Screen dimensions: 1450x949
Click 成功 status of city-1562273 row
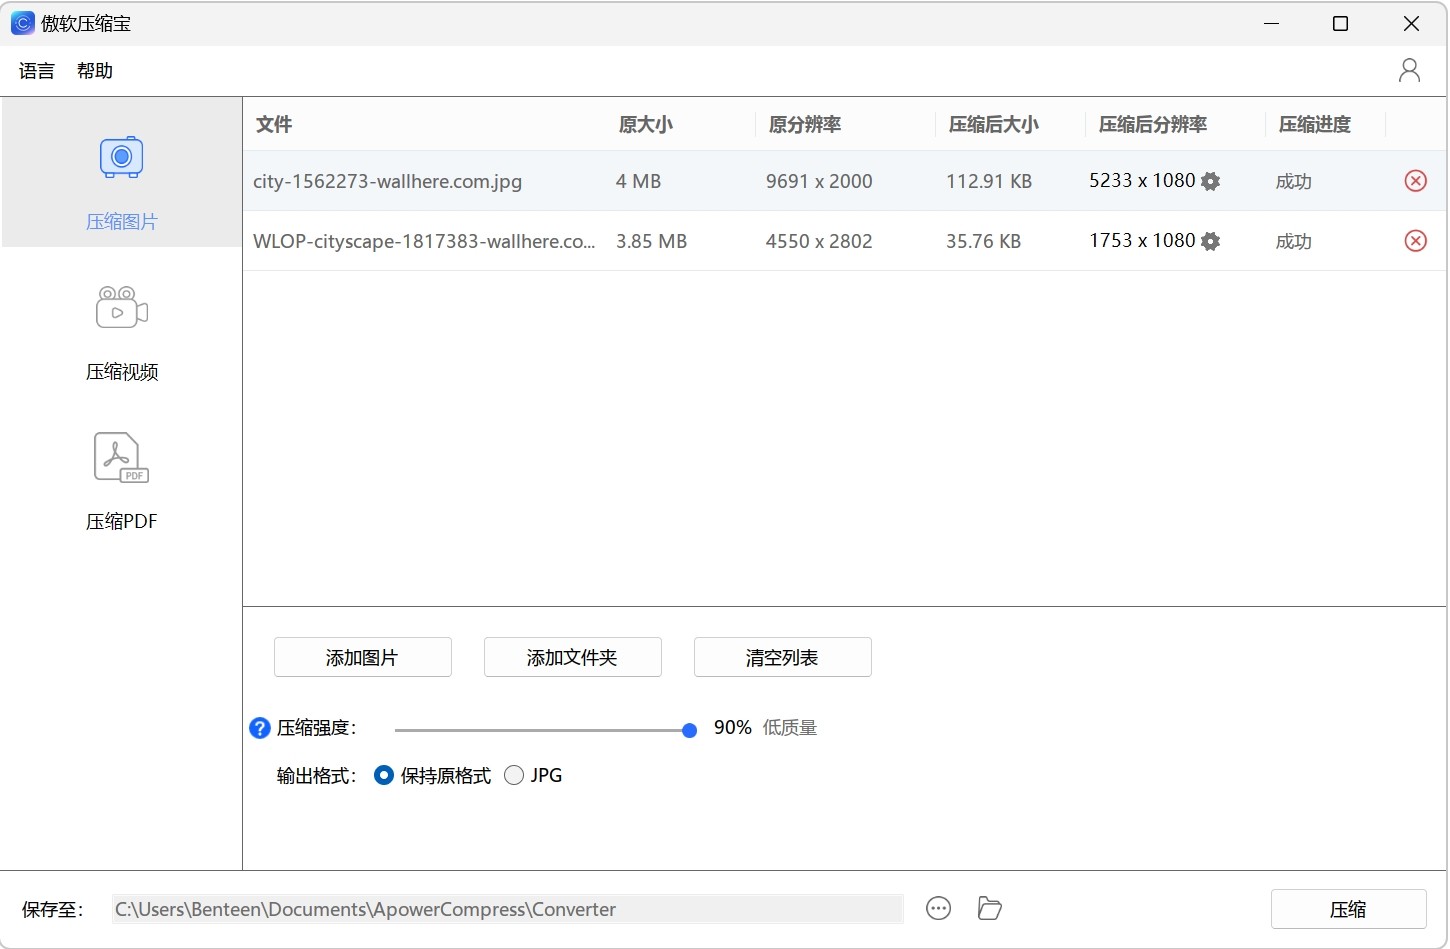(1294, 181)
